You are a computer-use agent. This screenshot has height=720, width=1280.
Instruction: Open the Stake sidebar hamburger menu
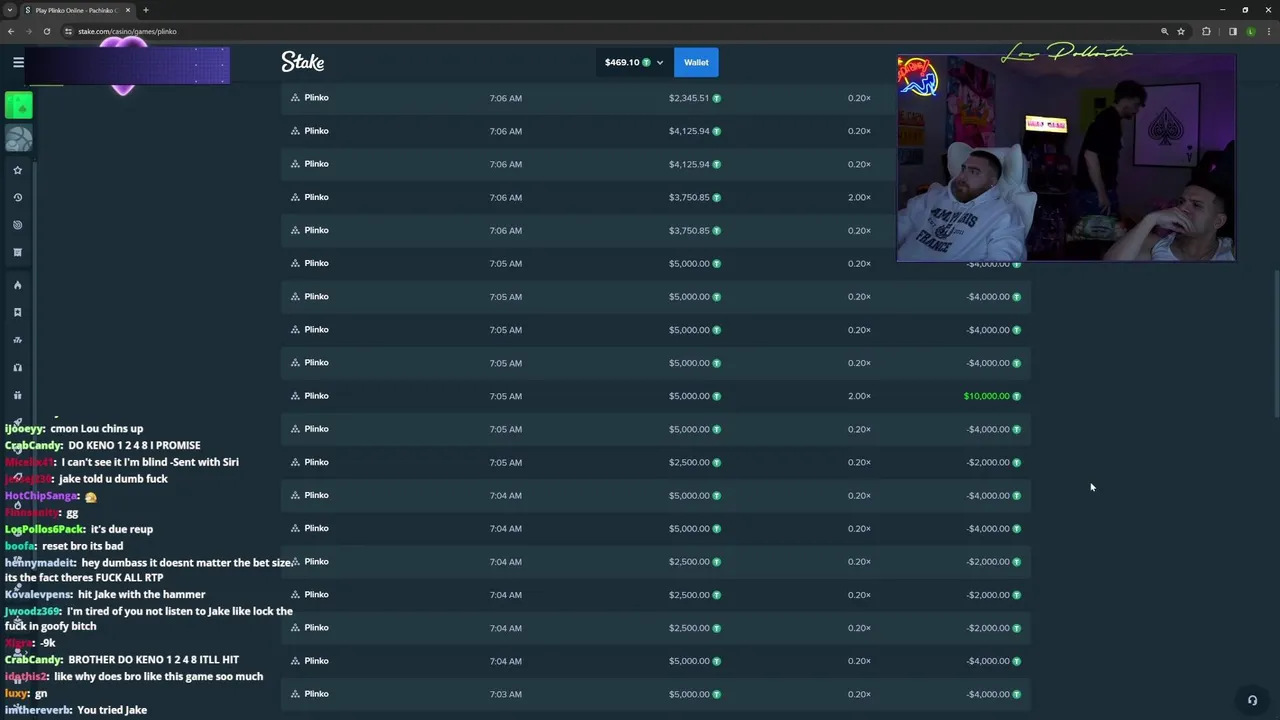tap(18, 62)
